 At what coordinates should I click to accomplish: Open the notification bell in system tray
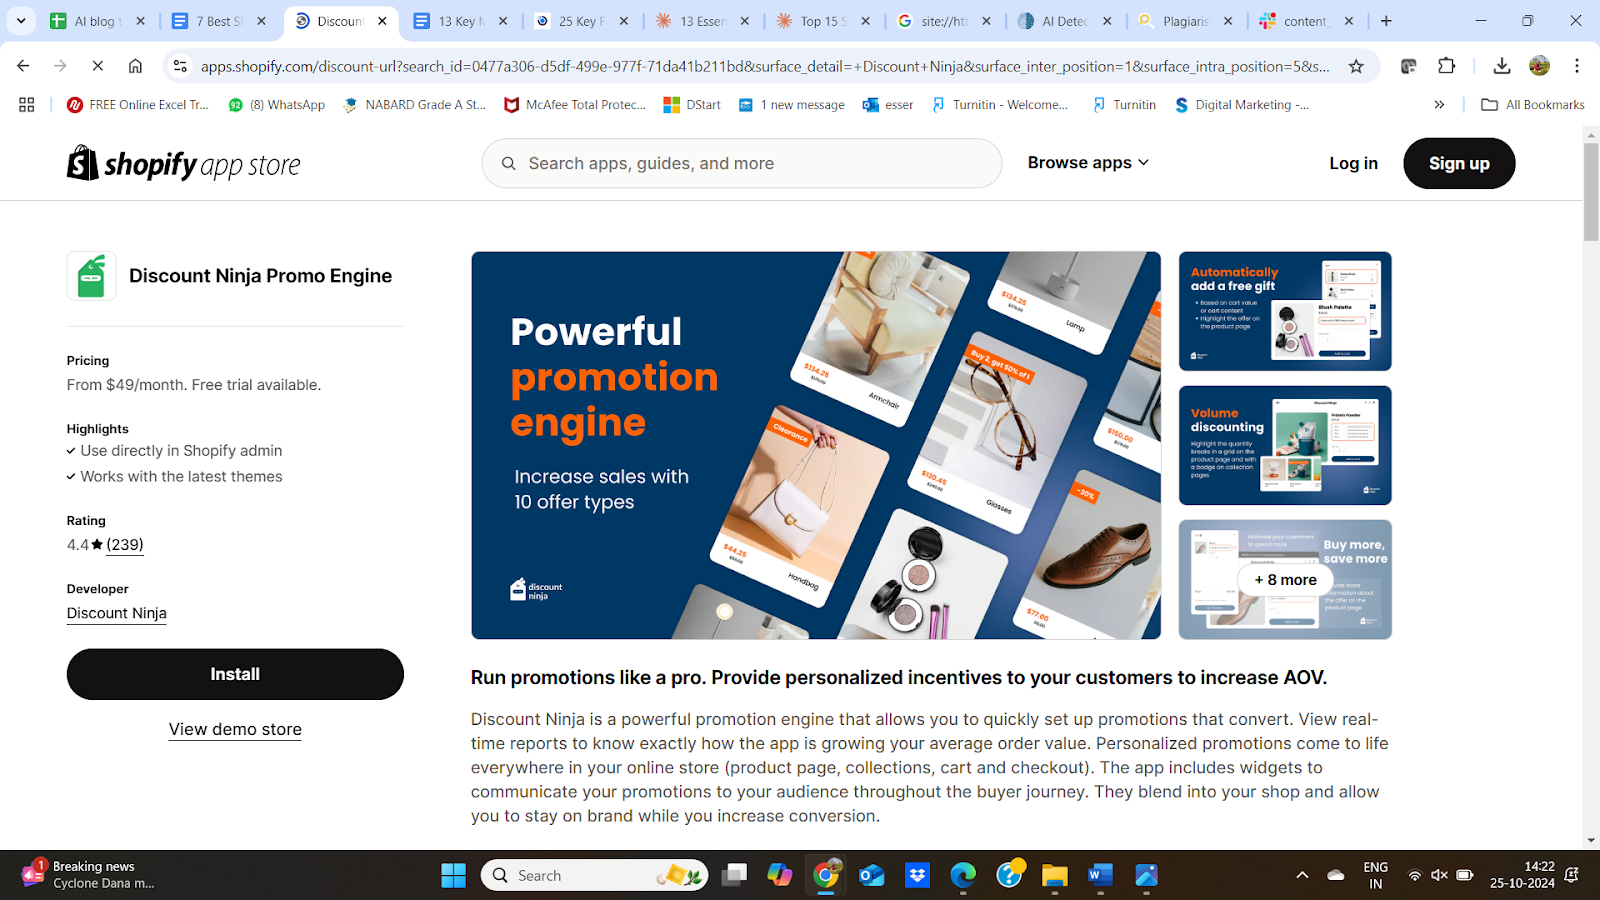pyautogui.click(x=1572, y=875)
